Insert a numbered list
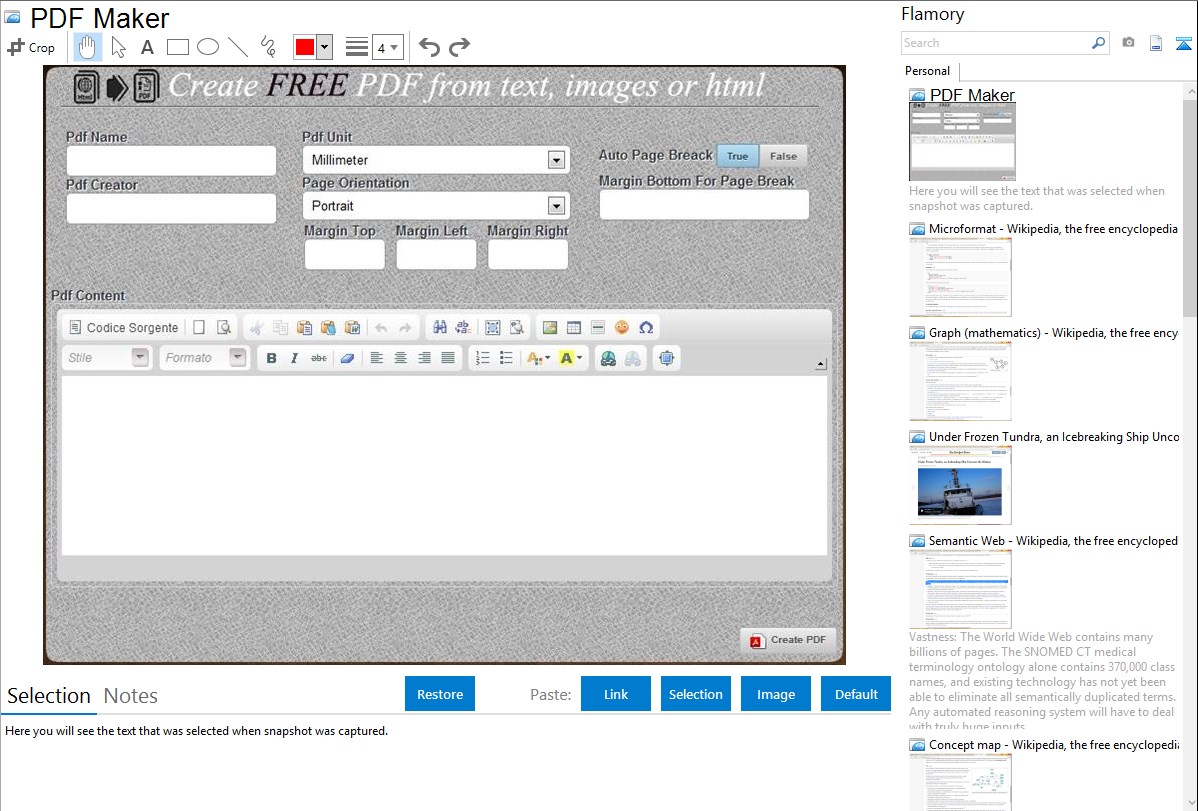The height and width of the screenshot is (811, 1198). click(x=482, y=358)
